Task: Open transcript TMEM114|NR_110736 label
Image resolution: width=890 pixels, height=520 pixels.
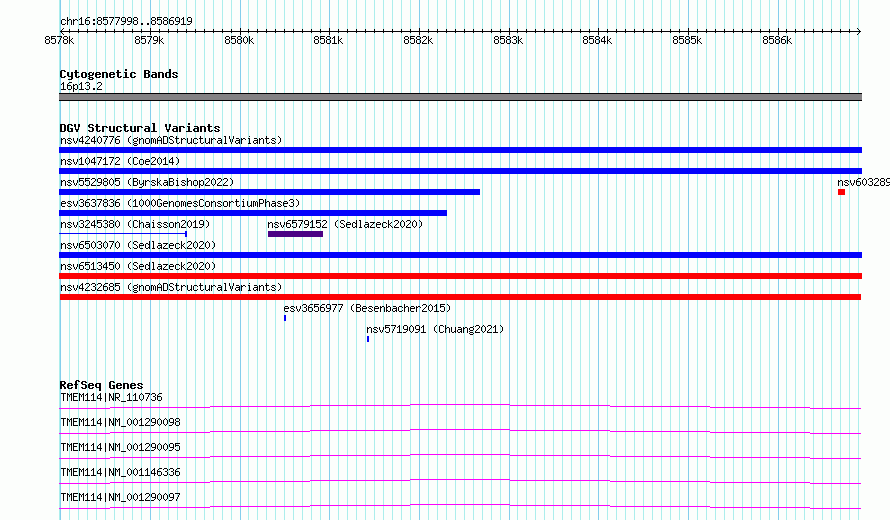Action: [x=111, y=397]
